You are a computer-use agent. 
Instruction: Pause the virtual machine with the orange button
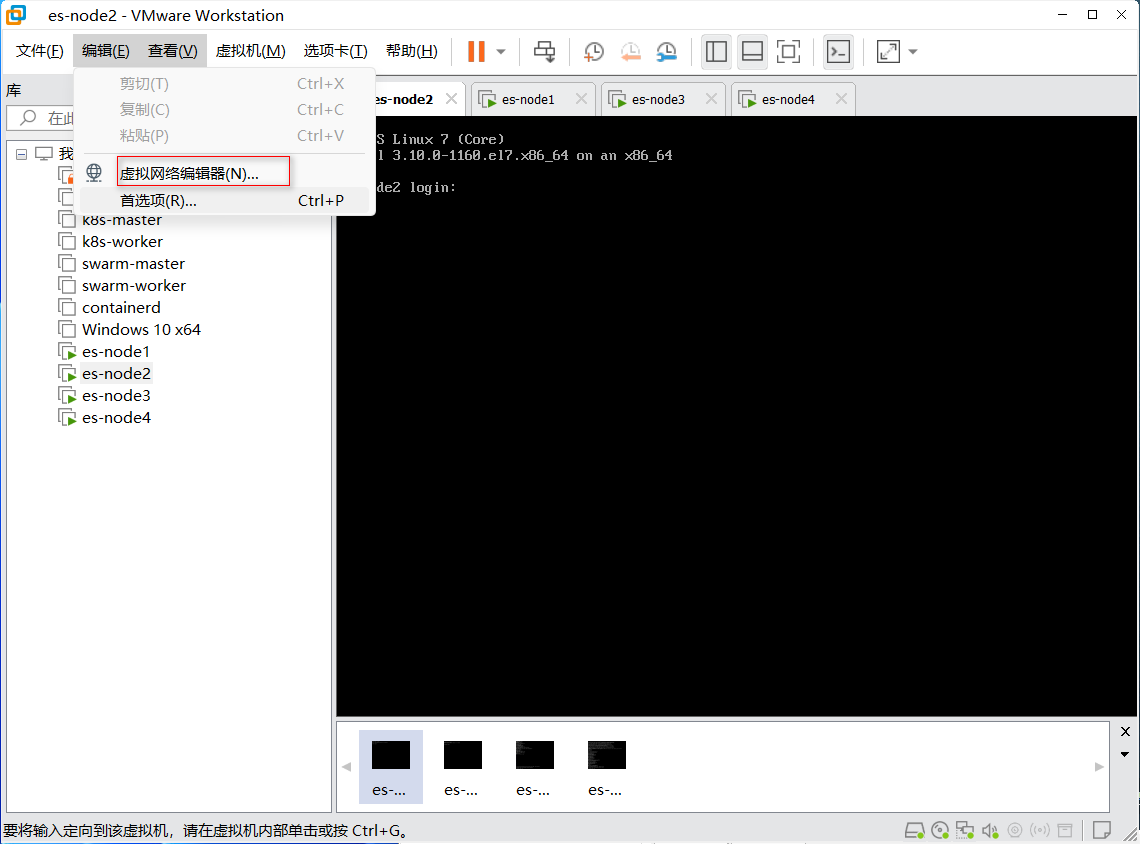point(476,52)
